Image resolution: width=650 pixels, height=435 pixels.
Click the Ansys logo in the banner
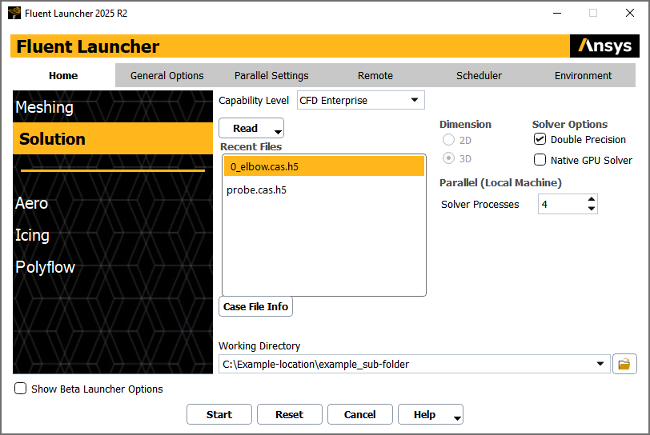click(x=604, y=46)
